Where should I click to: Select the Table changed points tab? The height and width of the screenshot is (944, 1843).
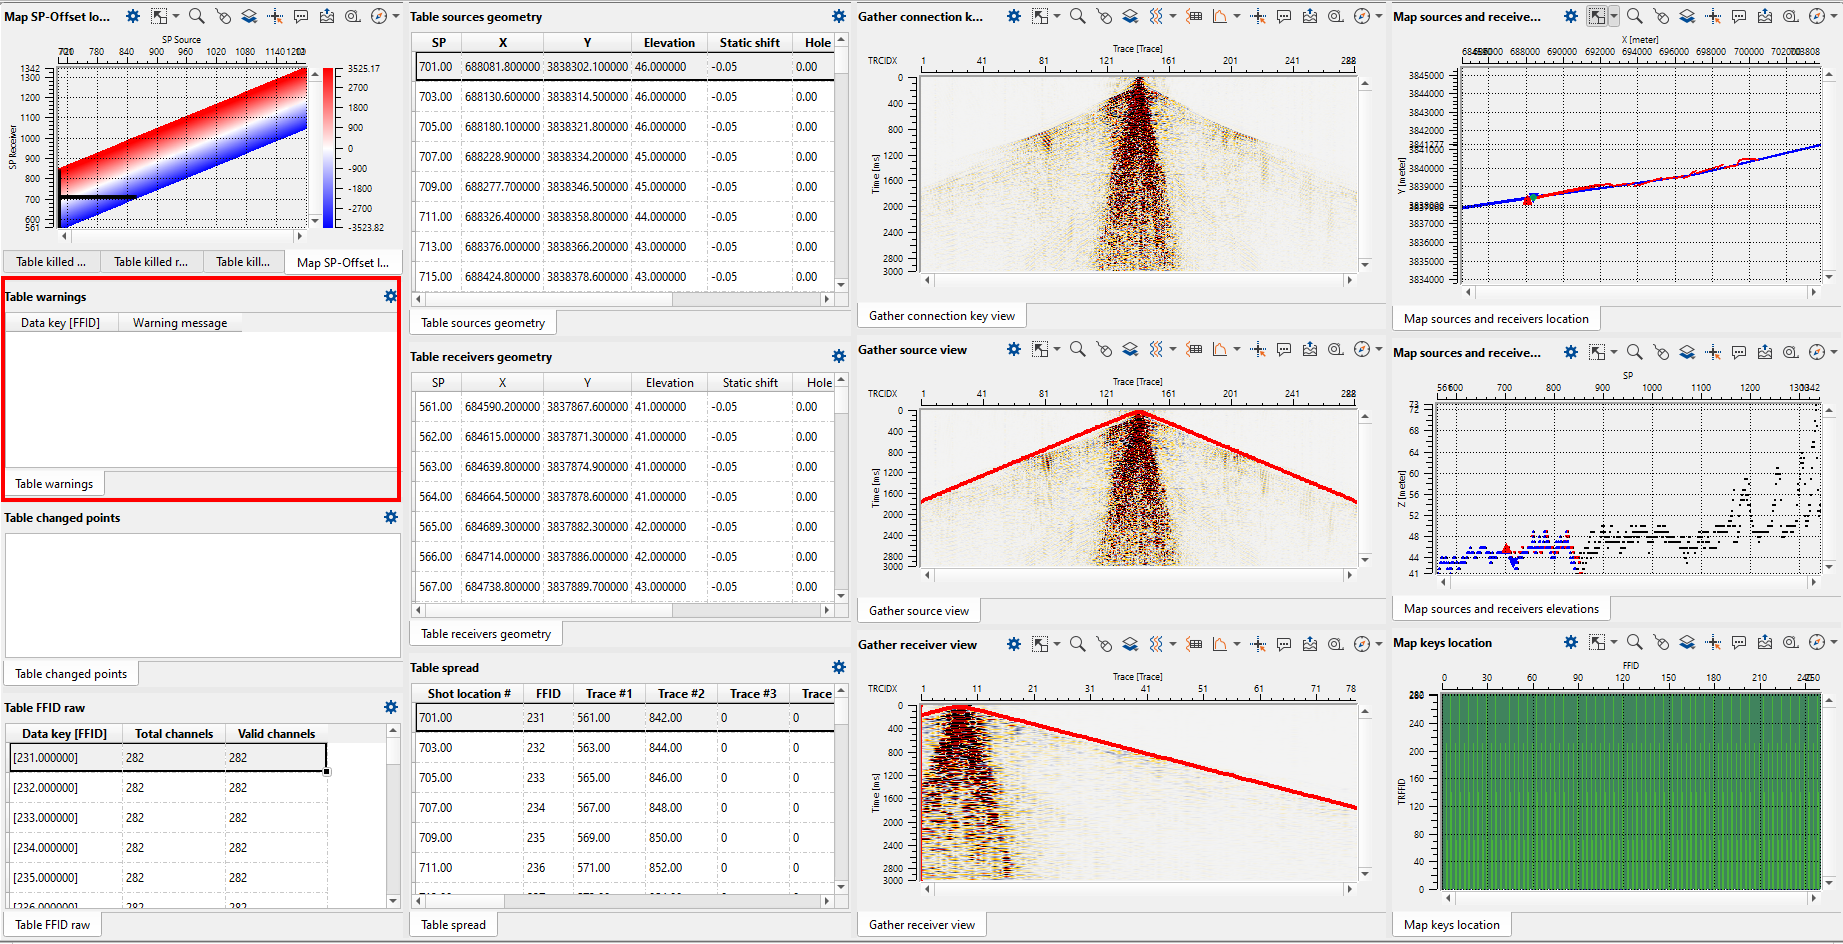pos(71,674)
